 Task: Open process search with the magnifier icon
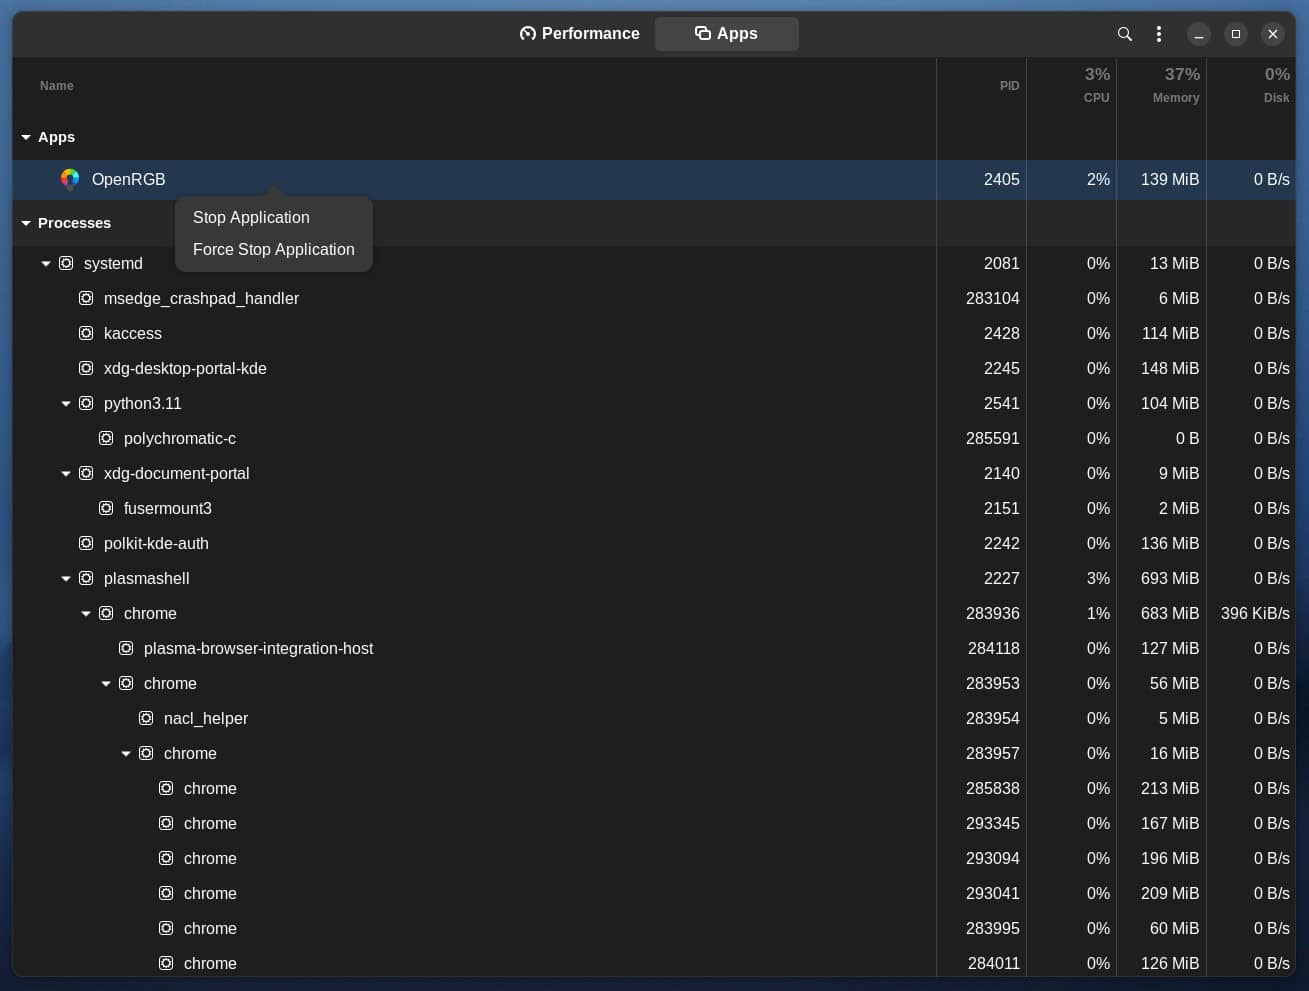coord(1124,33)
